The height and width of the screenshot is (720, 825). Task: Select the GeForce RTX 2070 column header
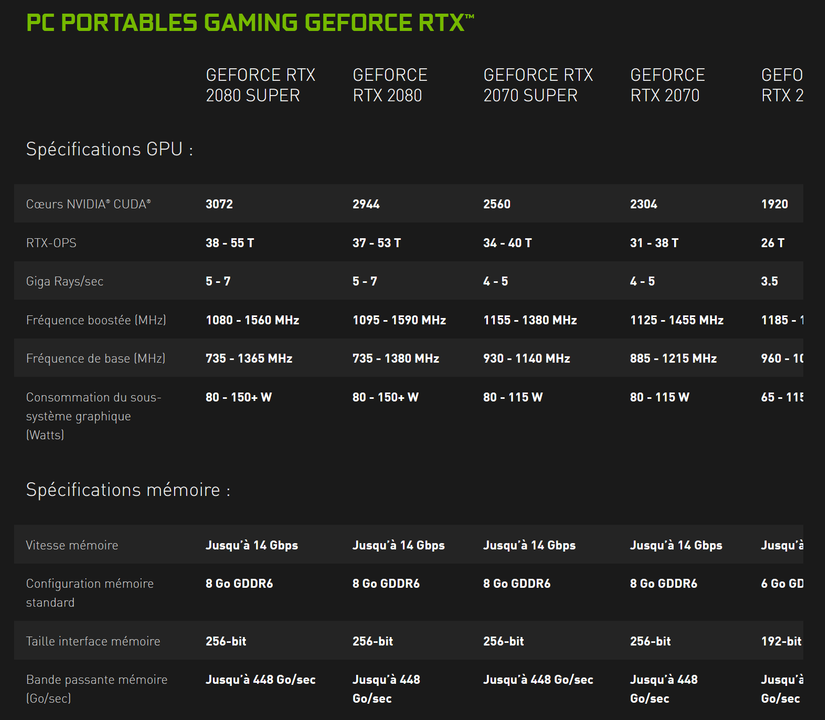(x=667, y=85)
